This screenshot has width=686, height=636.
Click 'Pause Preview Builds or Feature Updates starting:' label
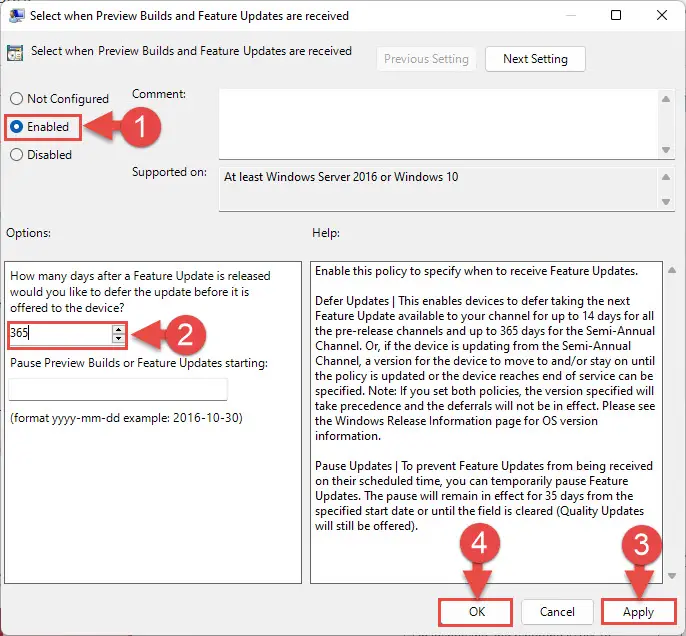coord(139,363)
